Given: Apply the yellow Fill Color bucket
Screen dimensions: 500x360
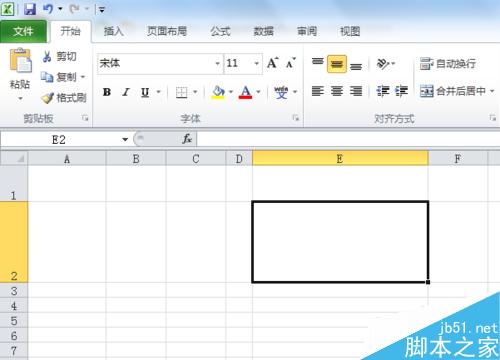Looking at the screenshot, I should point(218,92).
